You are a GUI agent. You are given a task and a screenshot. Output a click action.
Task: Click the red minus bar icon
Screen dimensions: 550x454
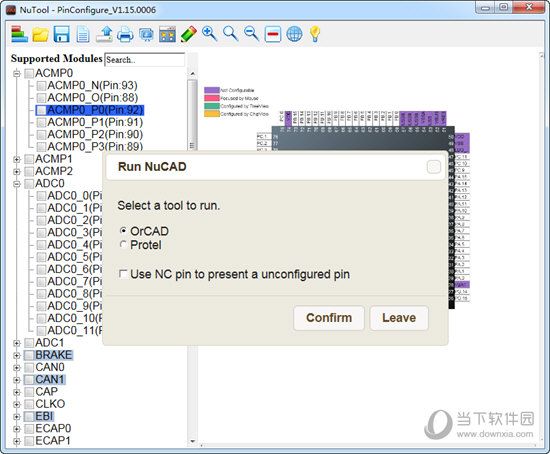coord(273,34)
